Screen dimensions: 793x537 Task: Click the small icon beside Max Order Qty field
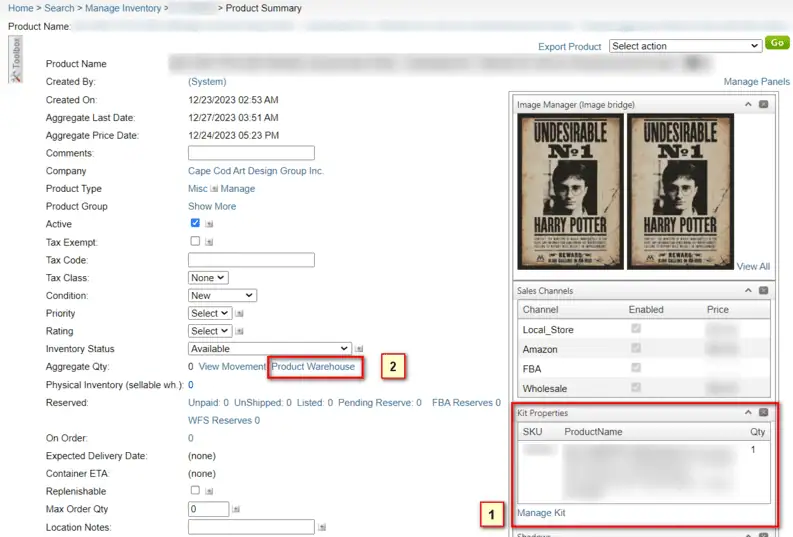click(236, 509)
